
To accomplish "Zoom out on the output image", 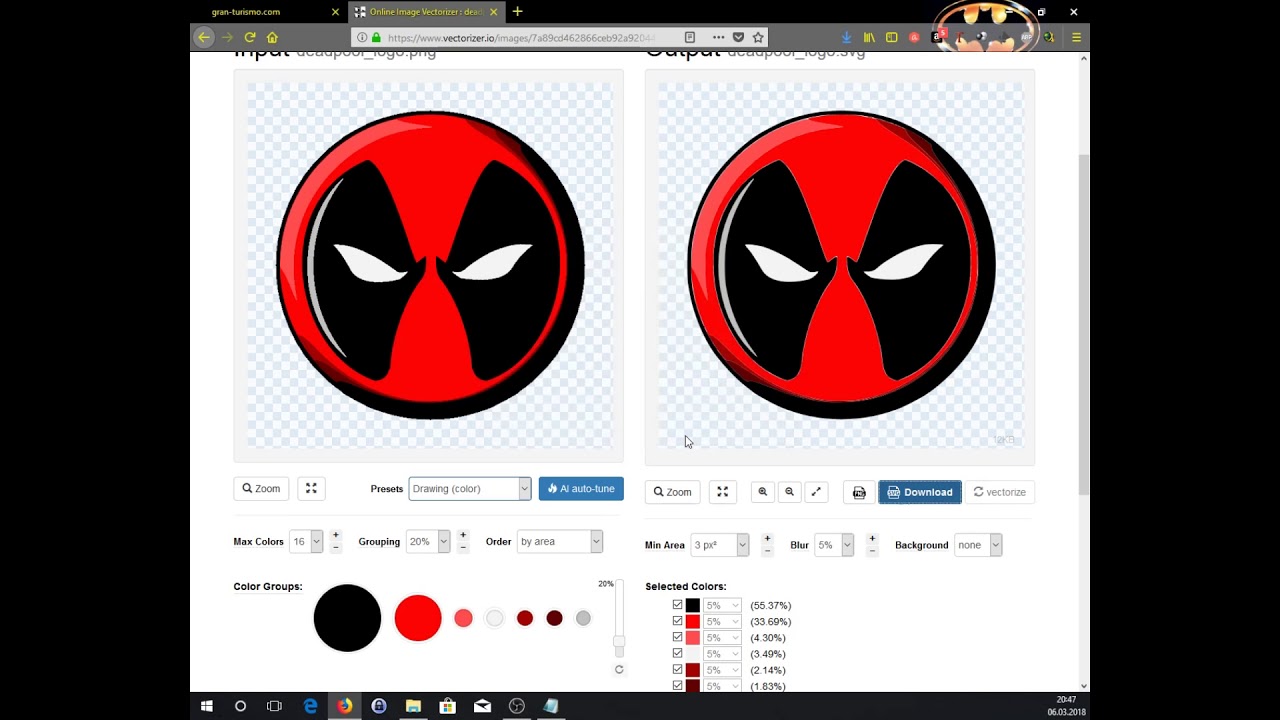I will click(789, 492).
